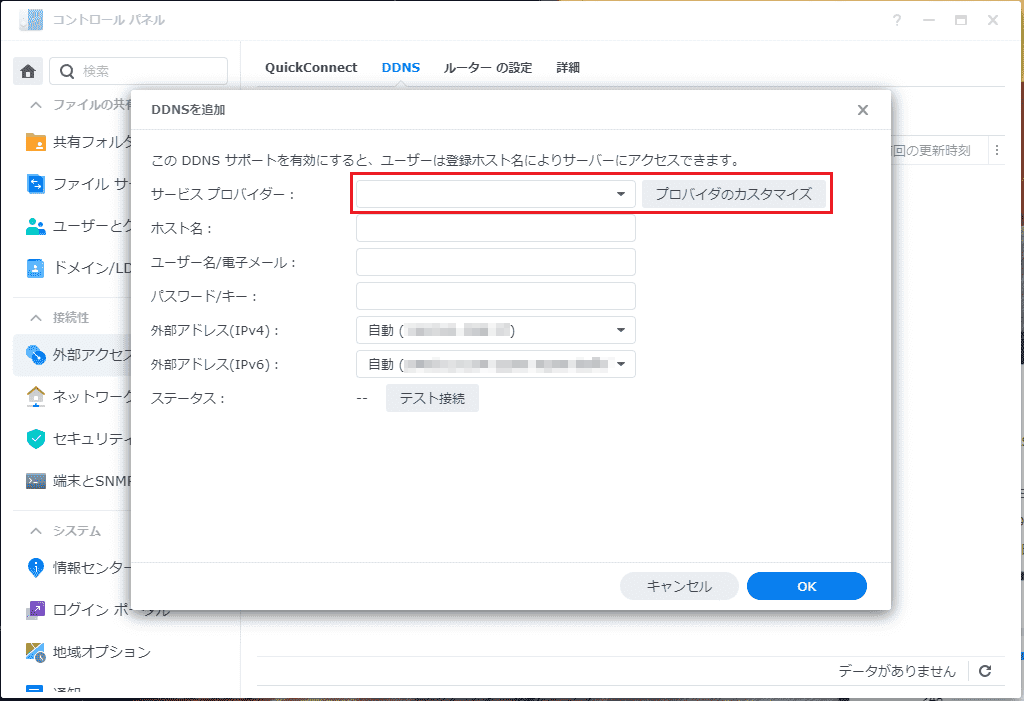Focus the パスワード/キー field
This screenshot has width=1024, height=701.
pyautogui.click(x=496, y=296)
